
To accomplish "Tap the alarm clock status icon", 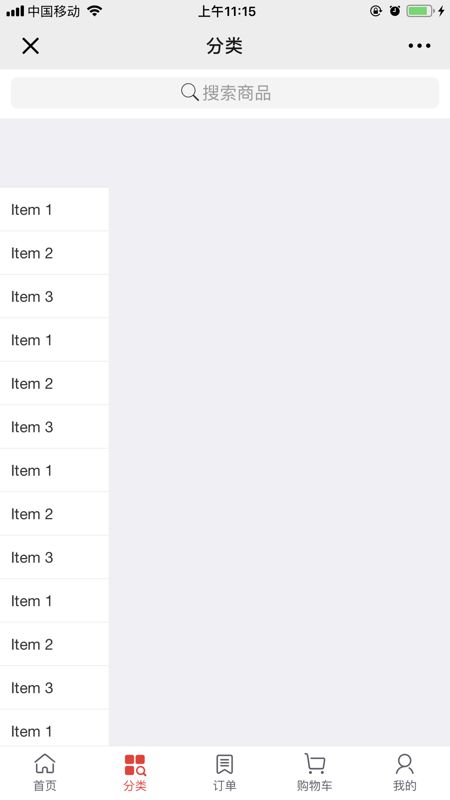I will pos(395,11).
